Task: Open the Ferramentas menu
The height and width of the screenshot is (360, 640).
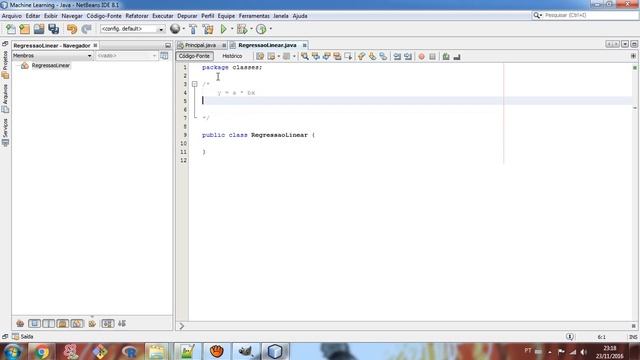Action: 254,16
